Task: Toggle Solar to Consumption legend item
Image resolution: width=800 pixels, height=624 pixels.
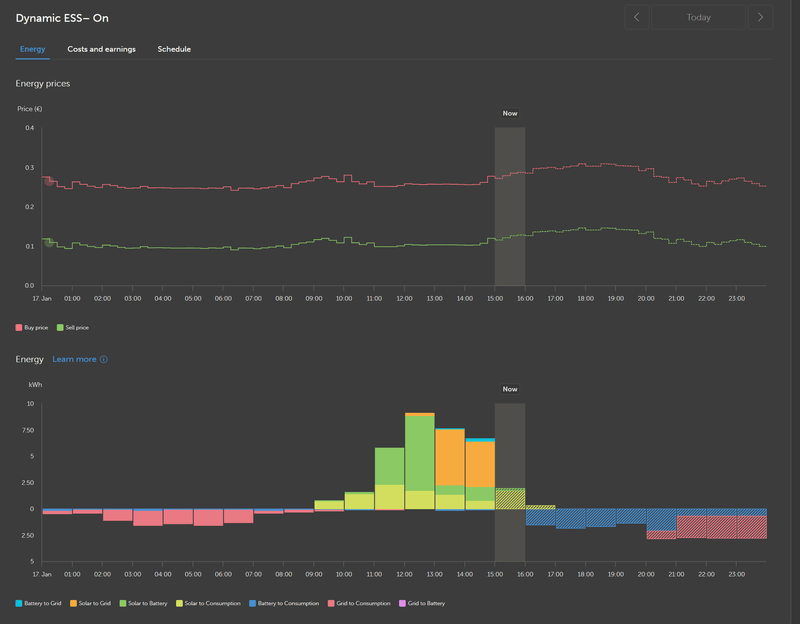Action: 208,603
